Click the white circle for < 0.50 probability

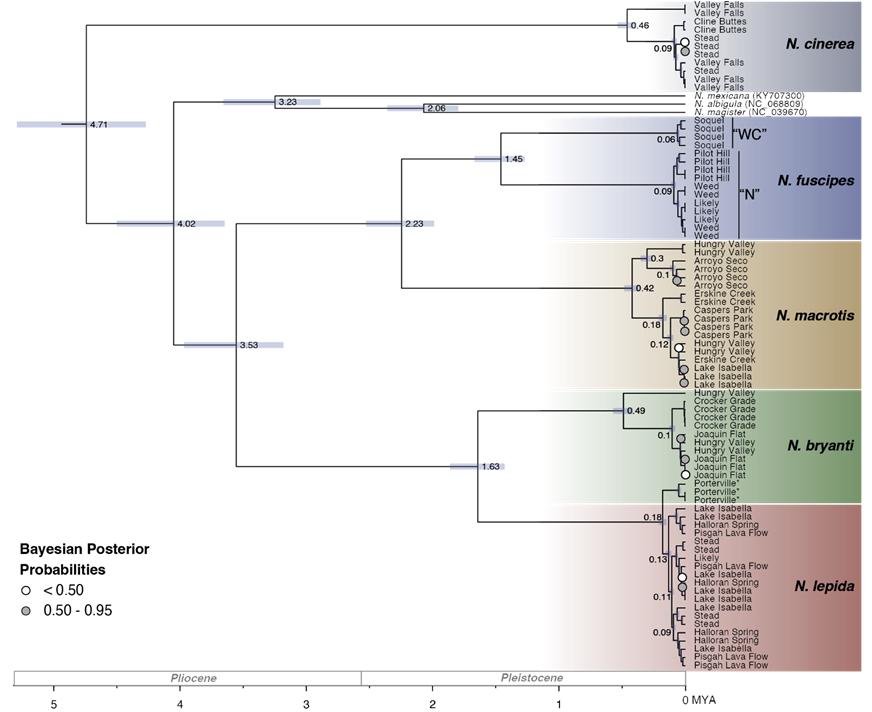coord(25,590)
